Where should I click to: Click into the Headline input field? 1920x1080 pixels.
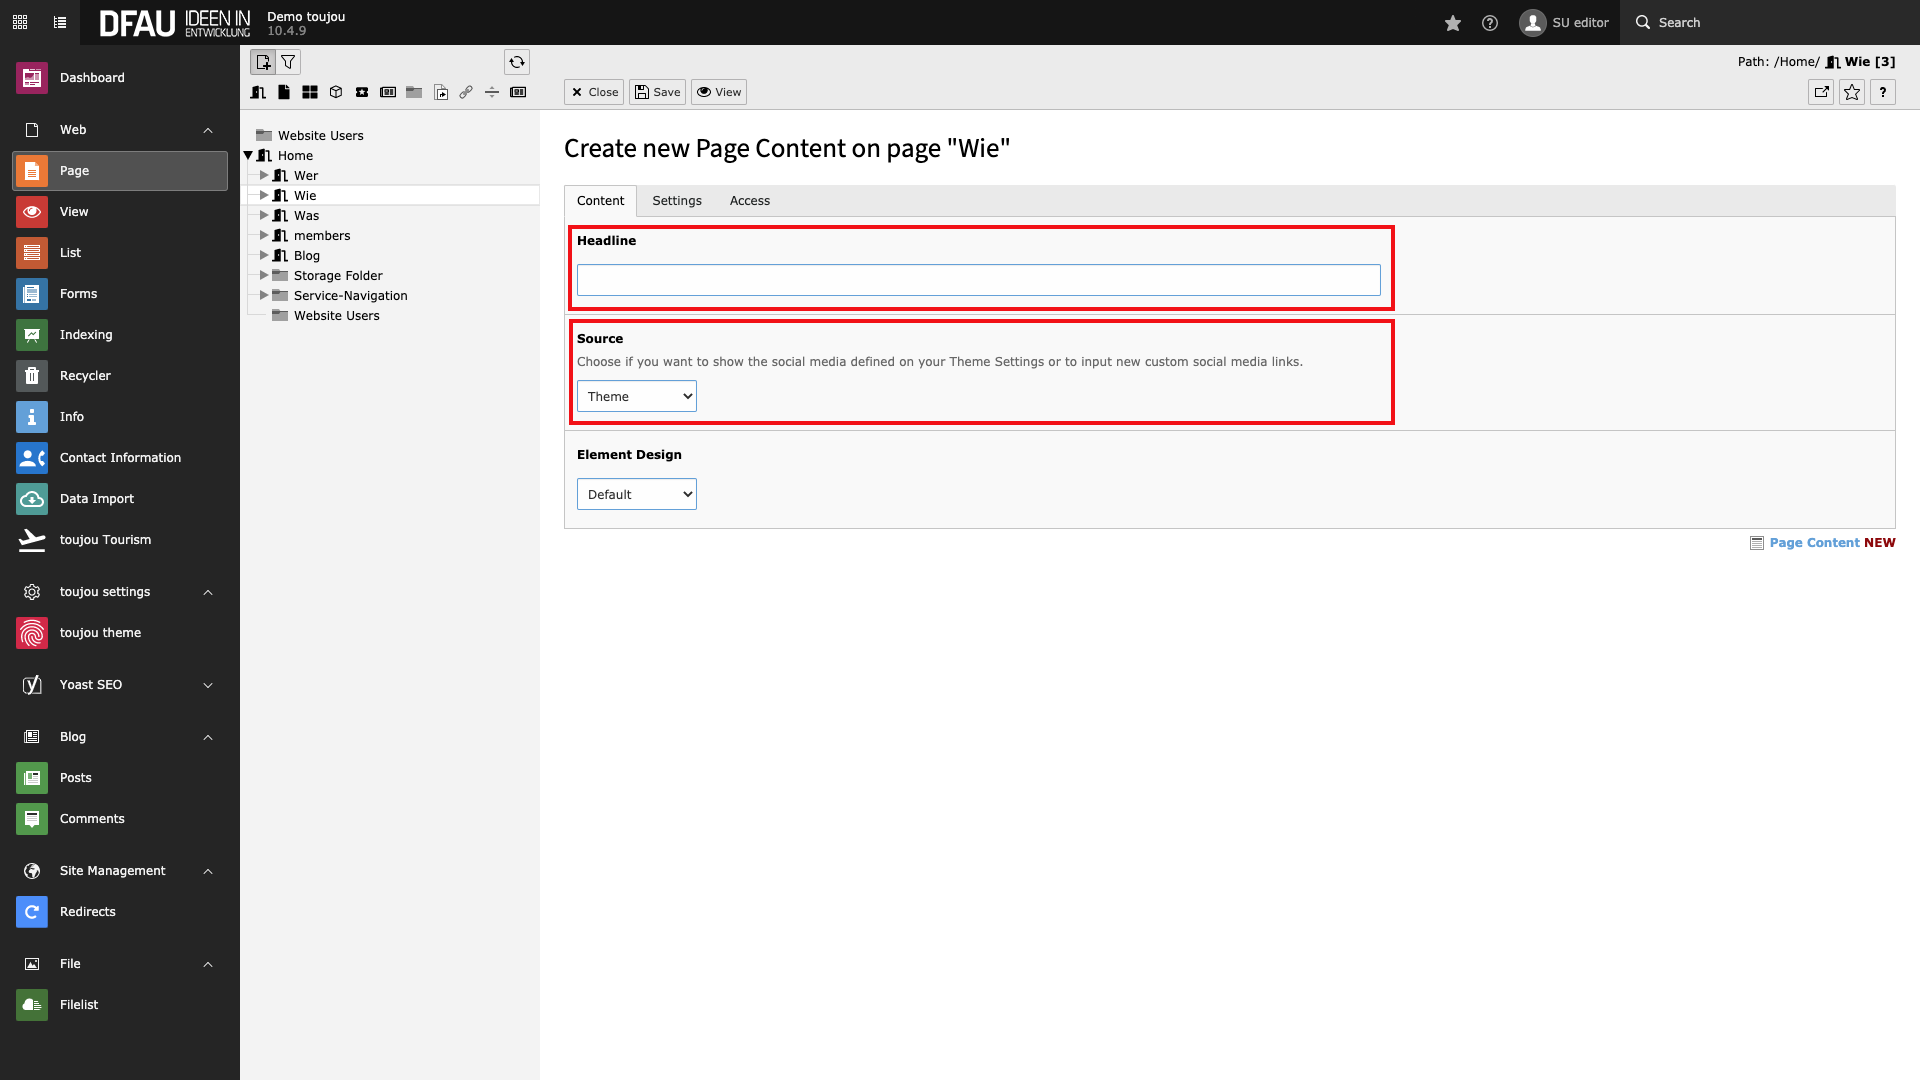[978, 280]
